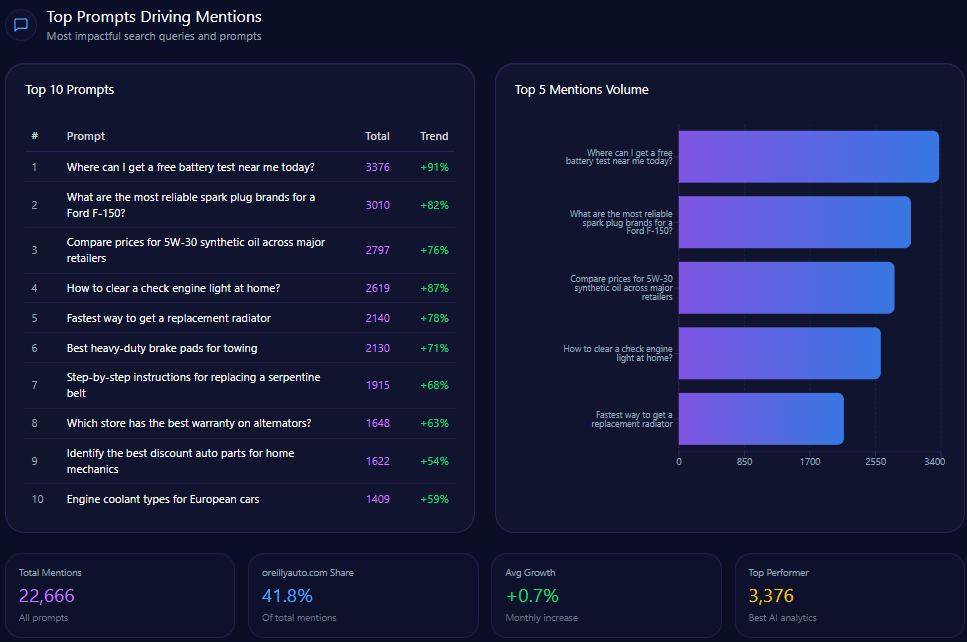This screenshot has height=642, width=967.
Task: Sort by the Total column header
Action: point(377,136)
